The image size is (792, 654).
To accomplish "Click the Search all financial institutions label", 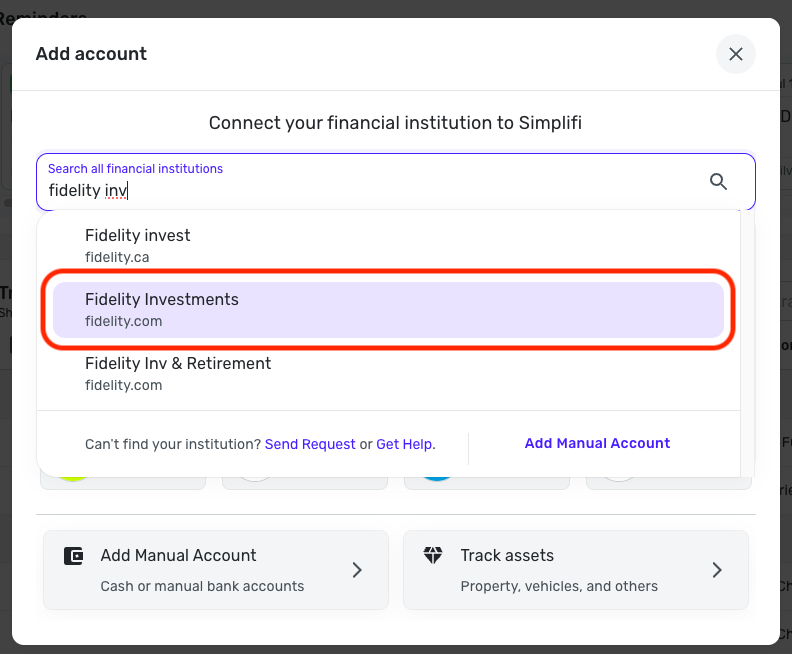I will point(135,169).
